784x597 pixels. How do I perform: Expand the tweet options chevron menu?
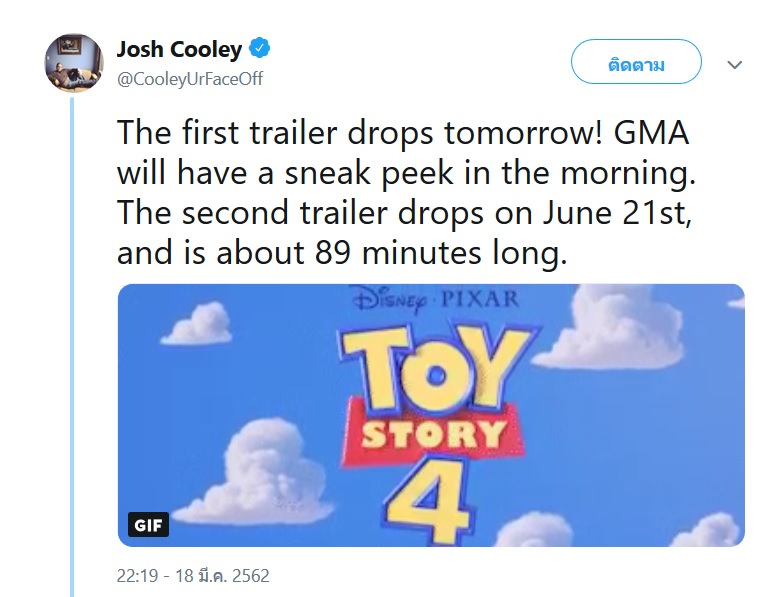pyautogui.click(x=735, y=65)
